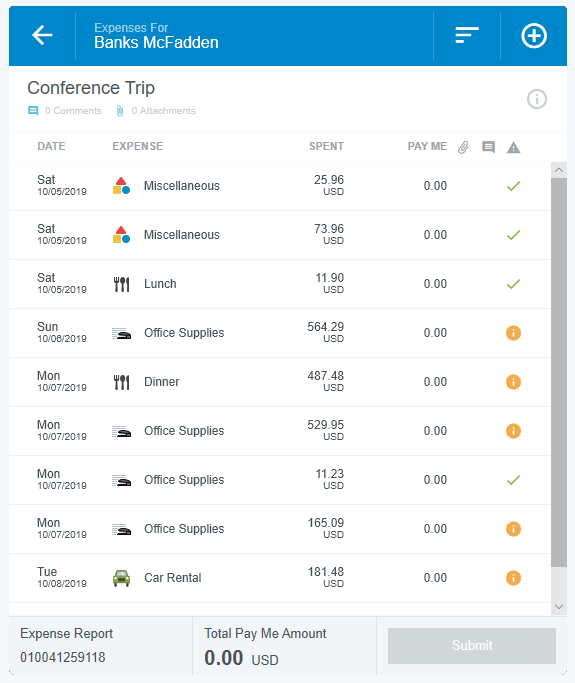575x683 pixels.
Task: Click the scrollbar up arrow
Action: [x=559, y=170]
